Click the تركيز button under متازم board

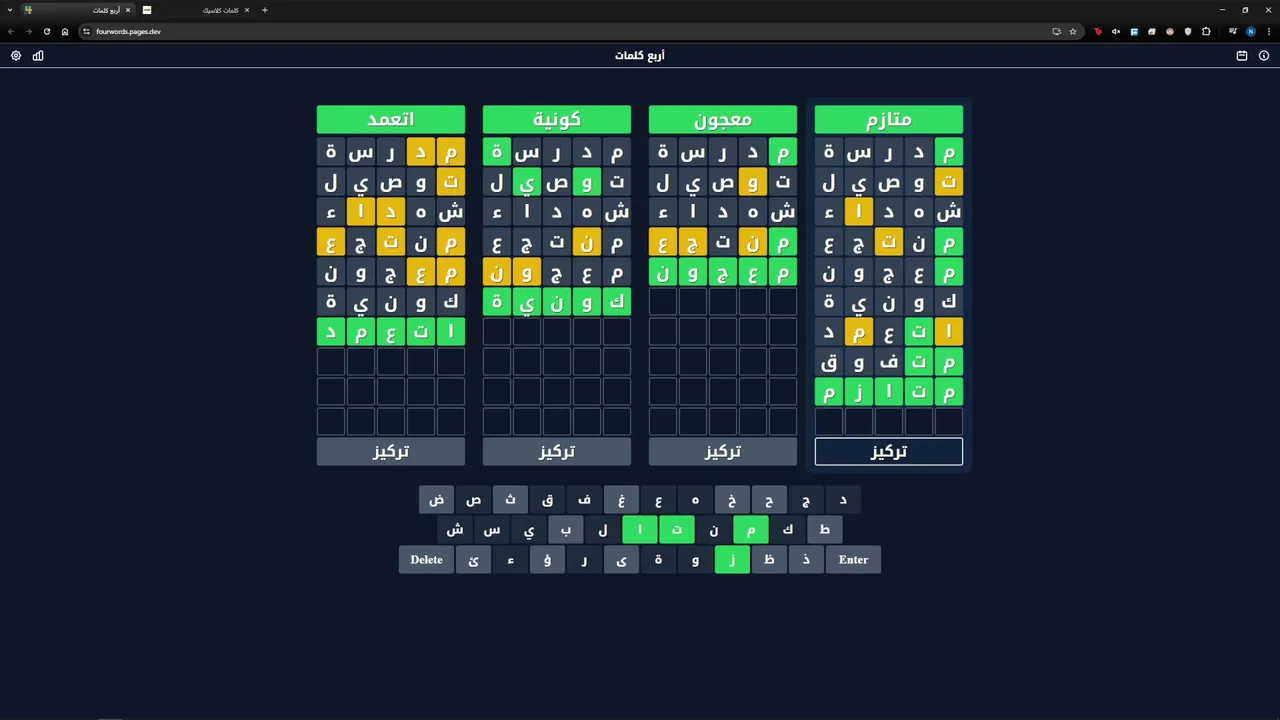[x=889, y=452]
